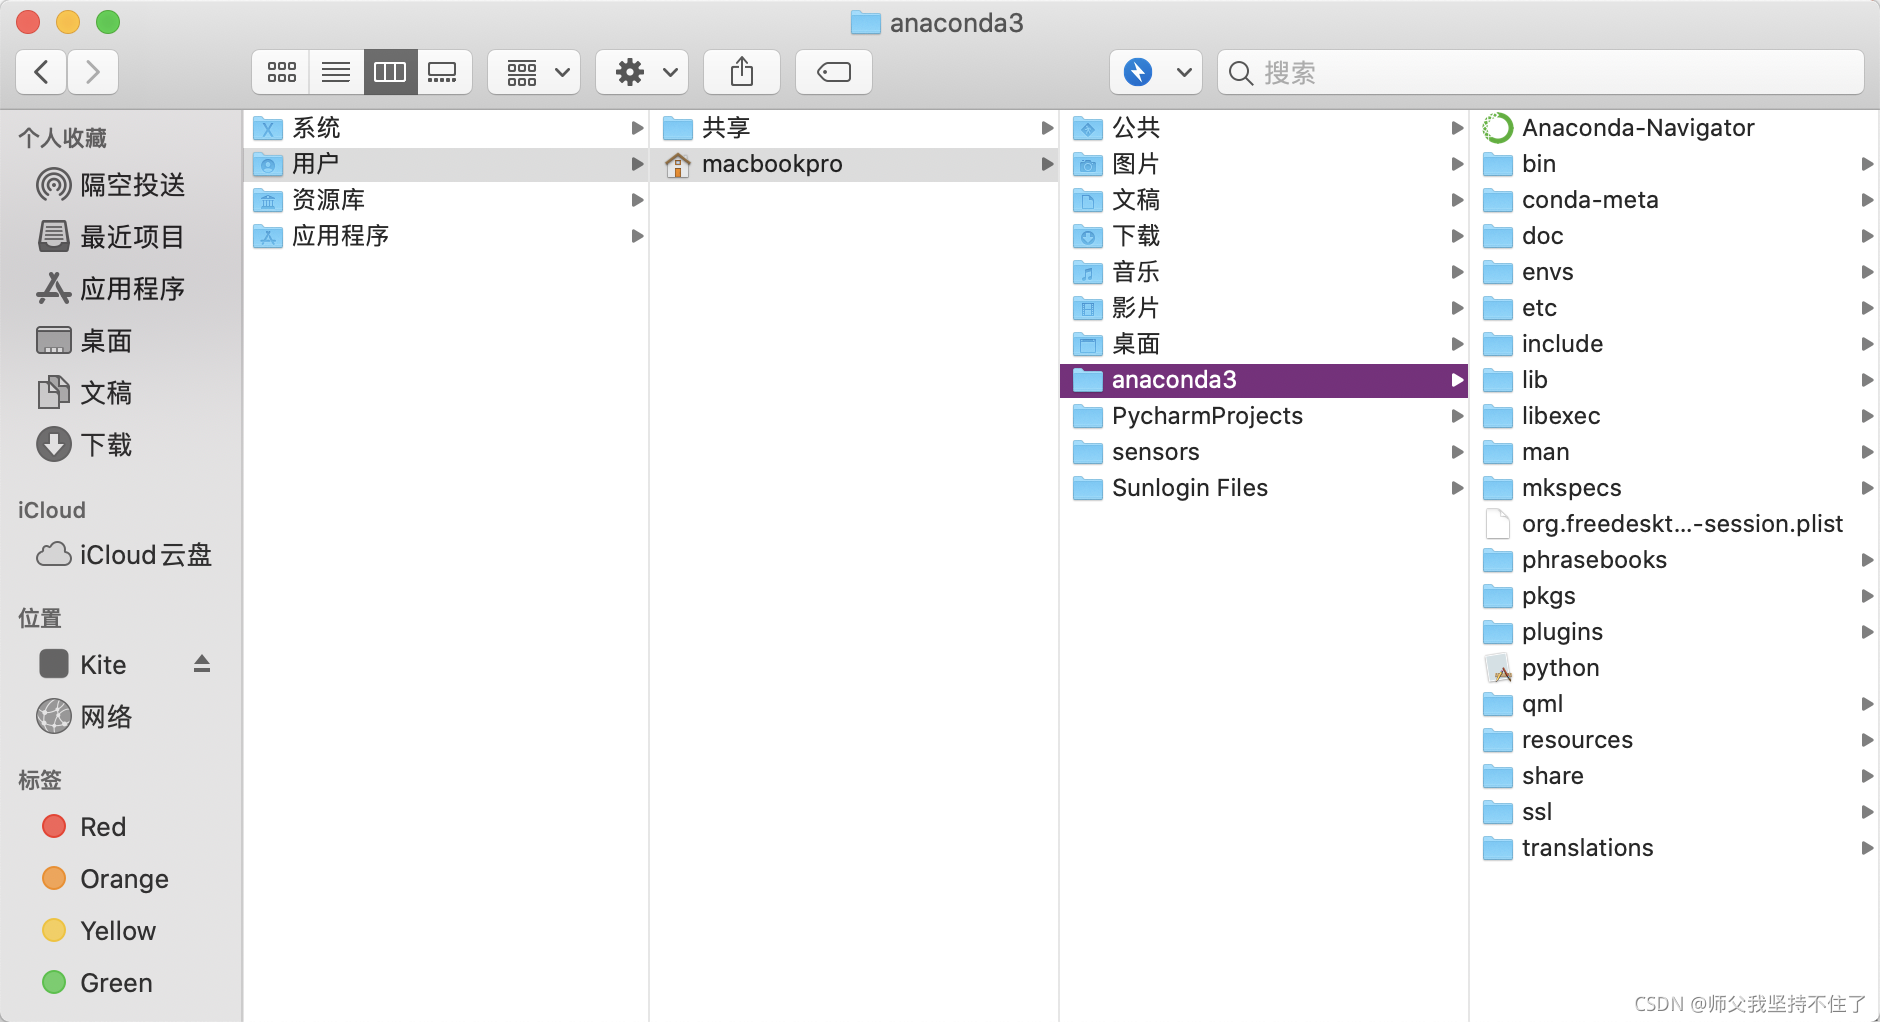The width and height of the screenshot is (1880, 1022).
Task: Expand the lib folder arrow
Action: point(1866,380)
